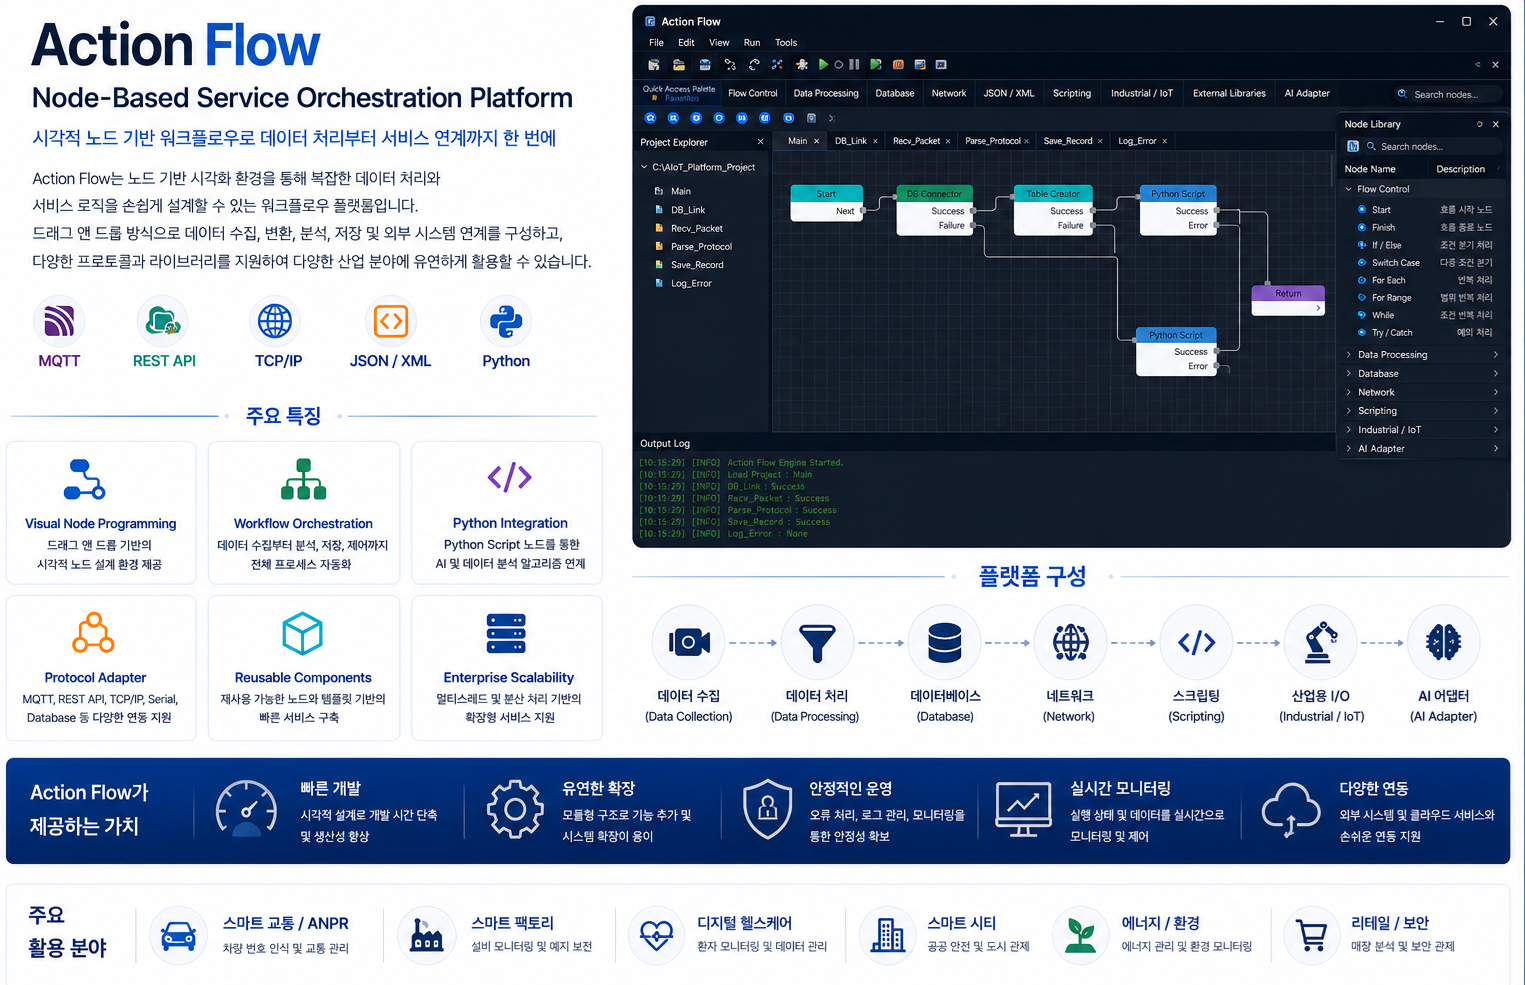Expand the Scripting group in Node Library
The width and height of the screenshot is (1525, 985).
(1349, 411)
